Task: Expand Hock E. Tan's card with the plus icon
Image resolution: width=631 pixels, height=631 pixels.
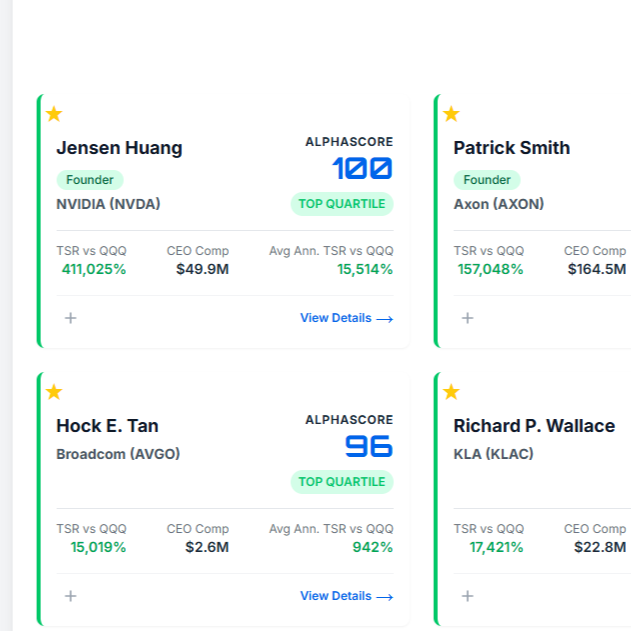Action: tap(70, 596)
